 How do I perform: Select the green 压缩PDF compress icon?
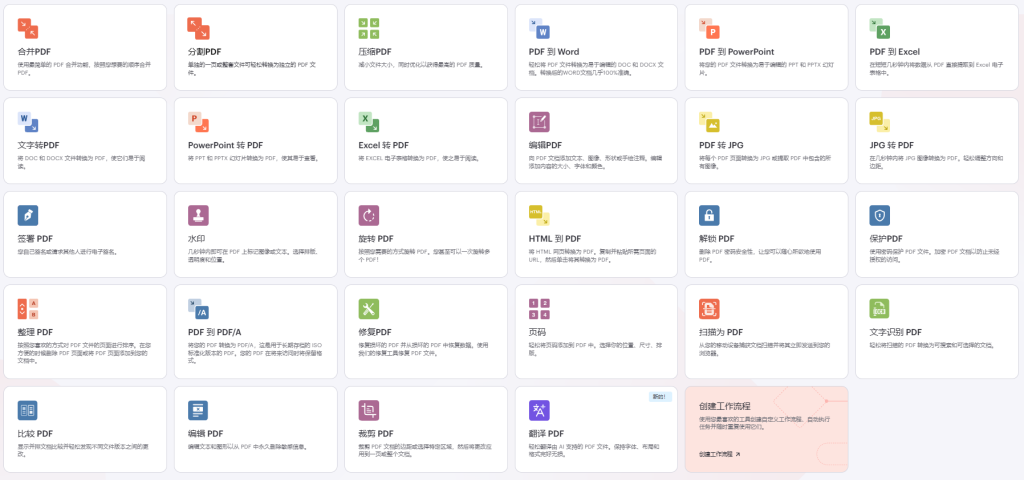pos(368,28)
